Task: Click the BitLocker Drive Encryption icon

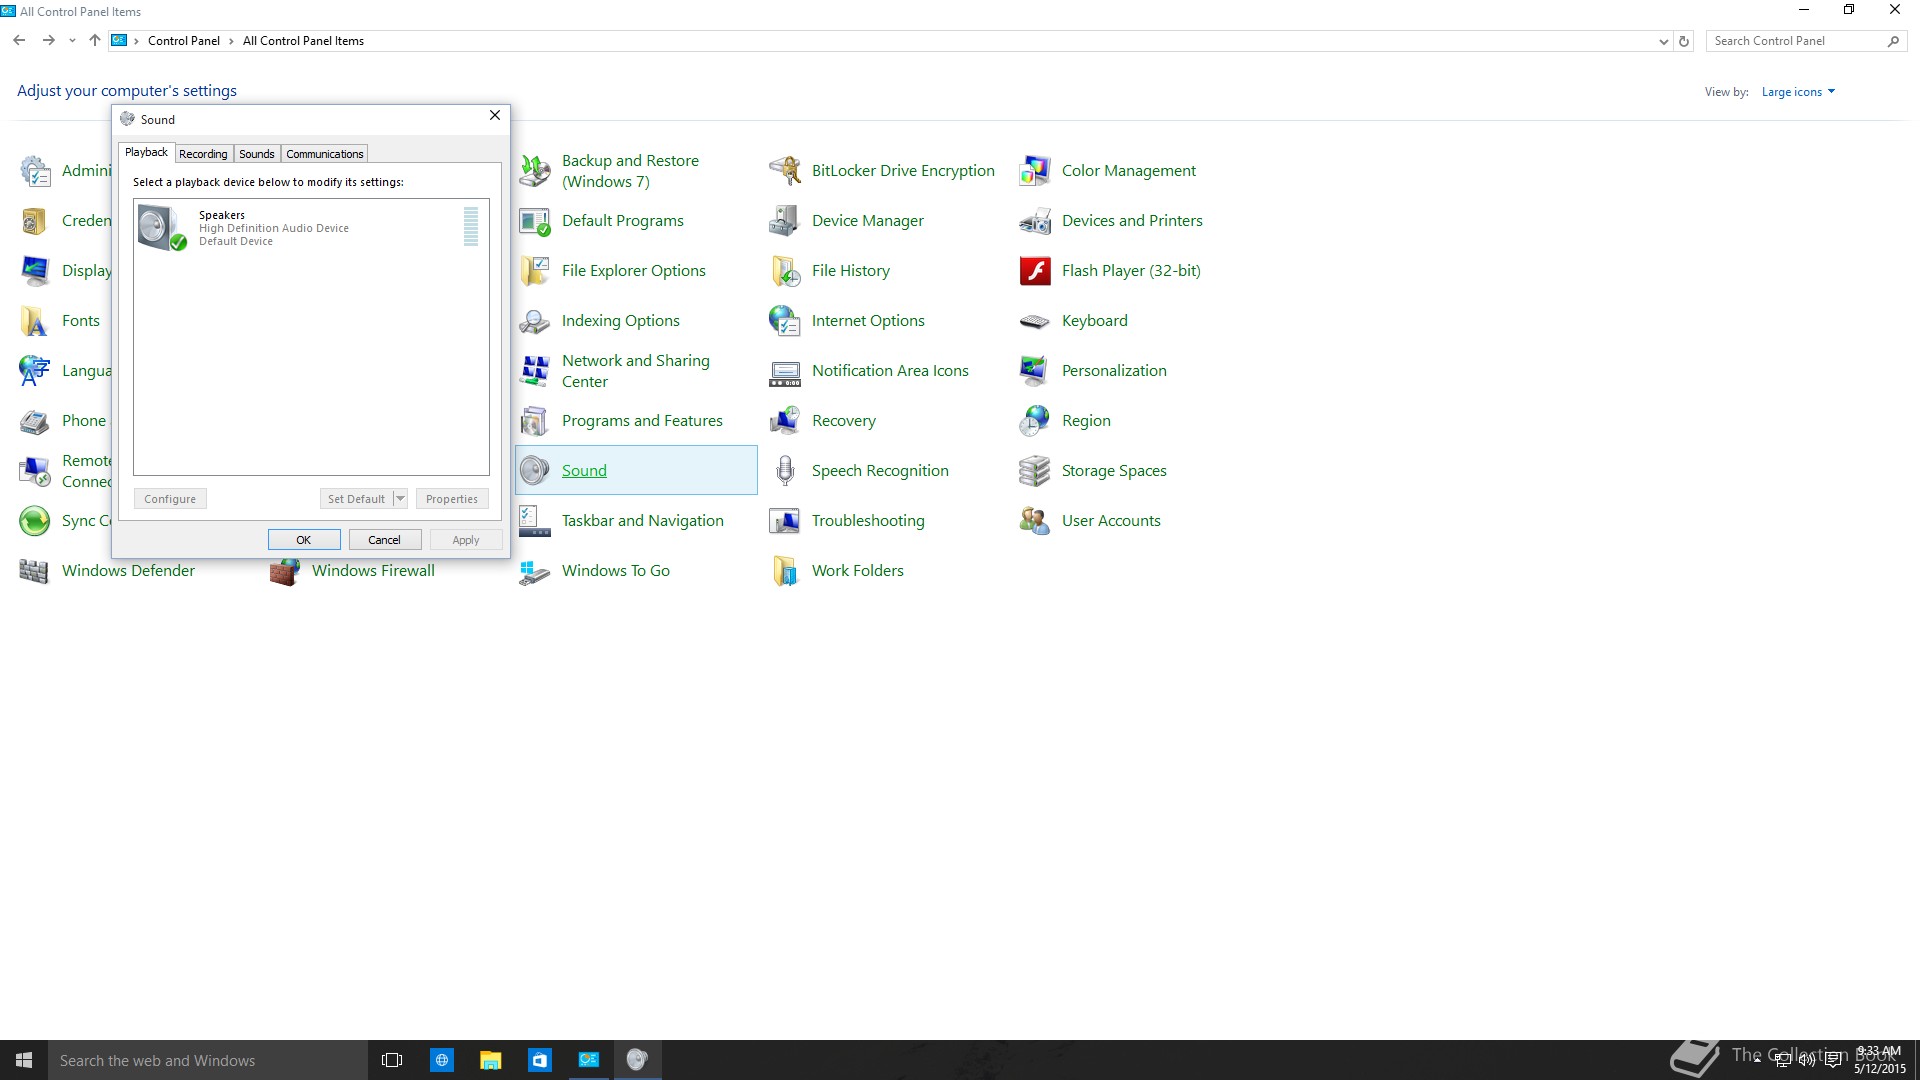Action: (x=785, y=171)
